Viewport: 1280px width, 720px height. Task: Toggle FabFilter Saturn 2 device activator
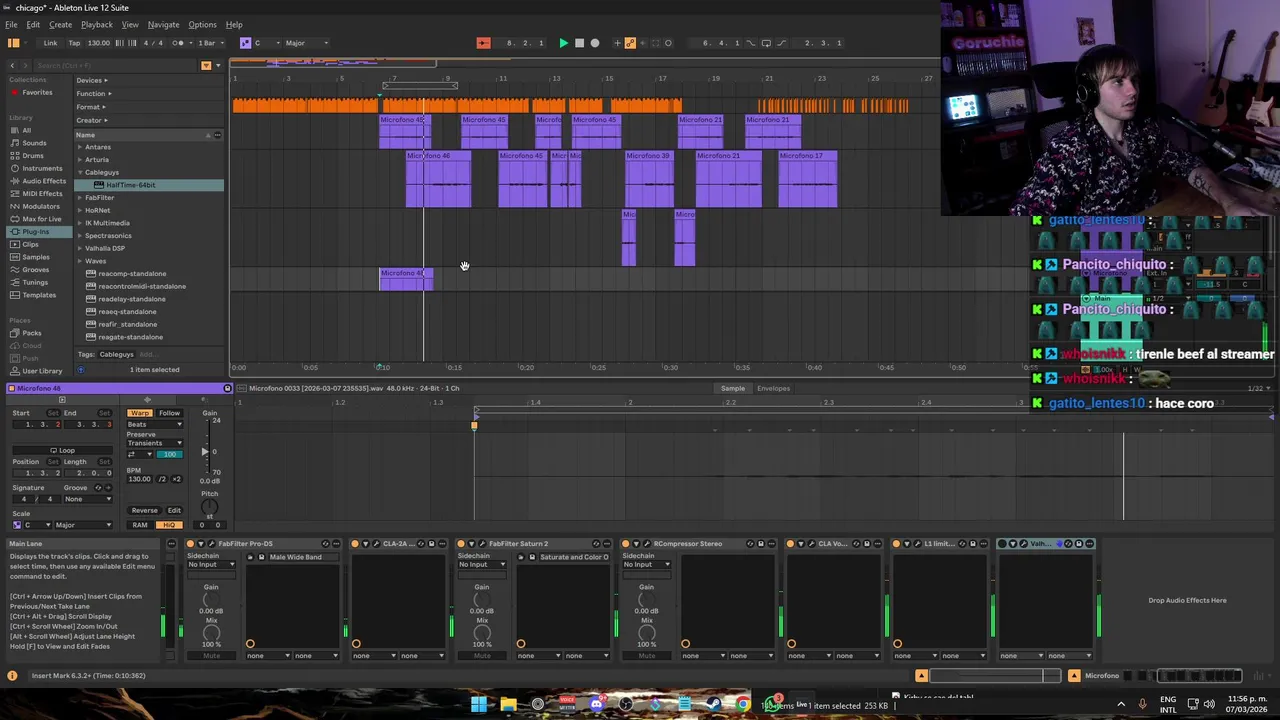pos(461,544)
